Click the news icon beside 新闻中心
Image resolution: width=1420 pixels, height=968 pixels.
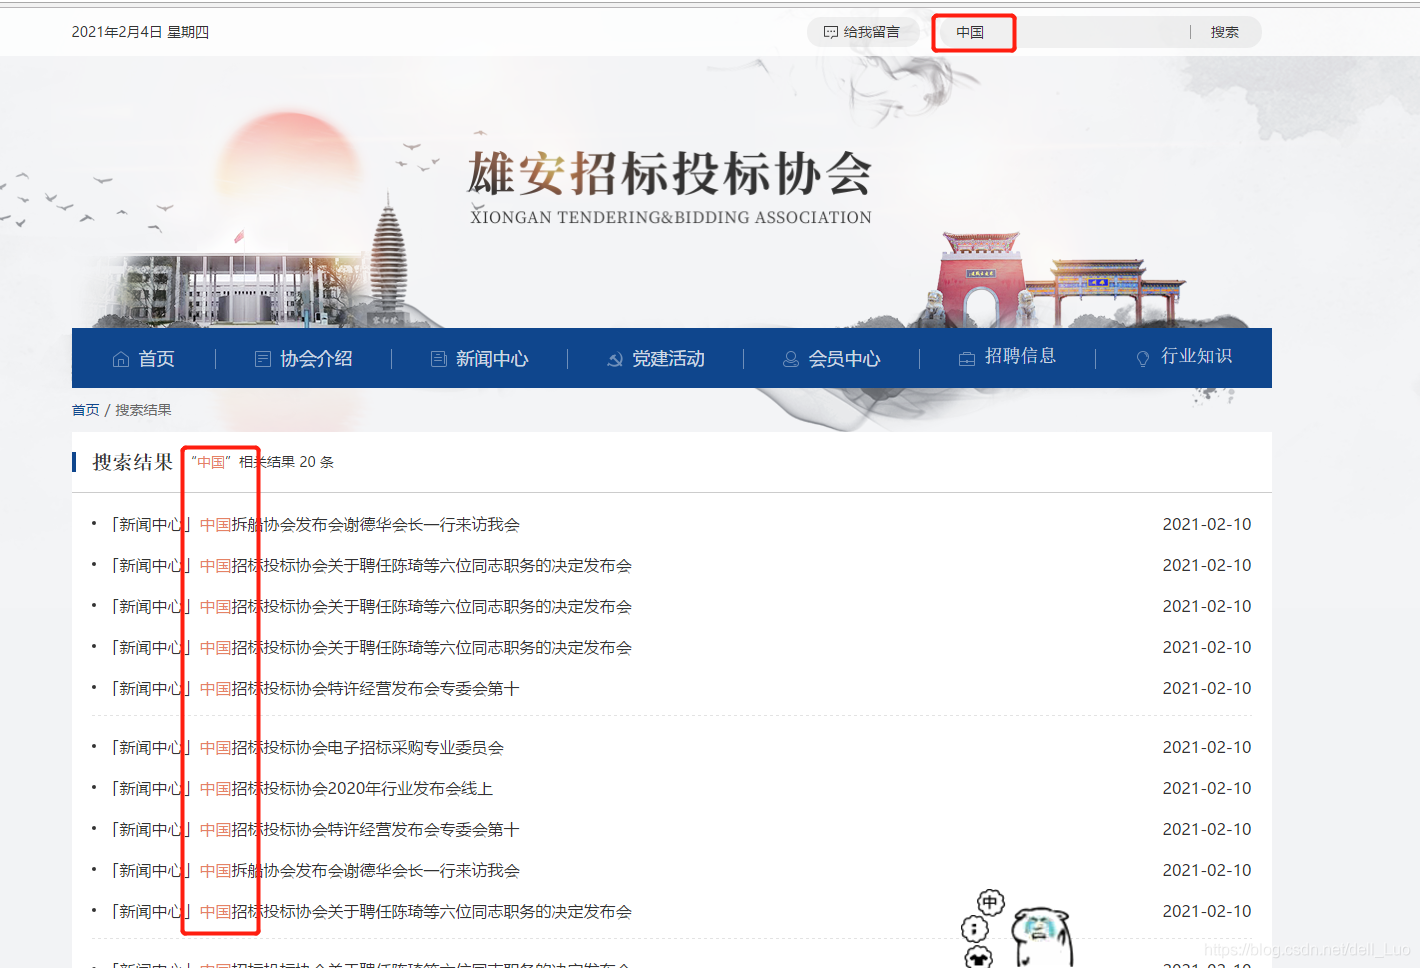[x=439, y=359]
